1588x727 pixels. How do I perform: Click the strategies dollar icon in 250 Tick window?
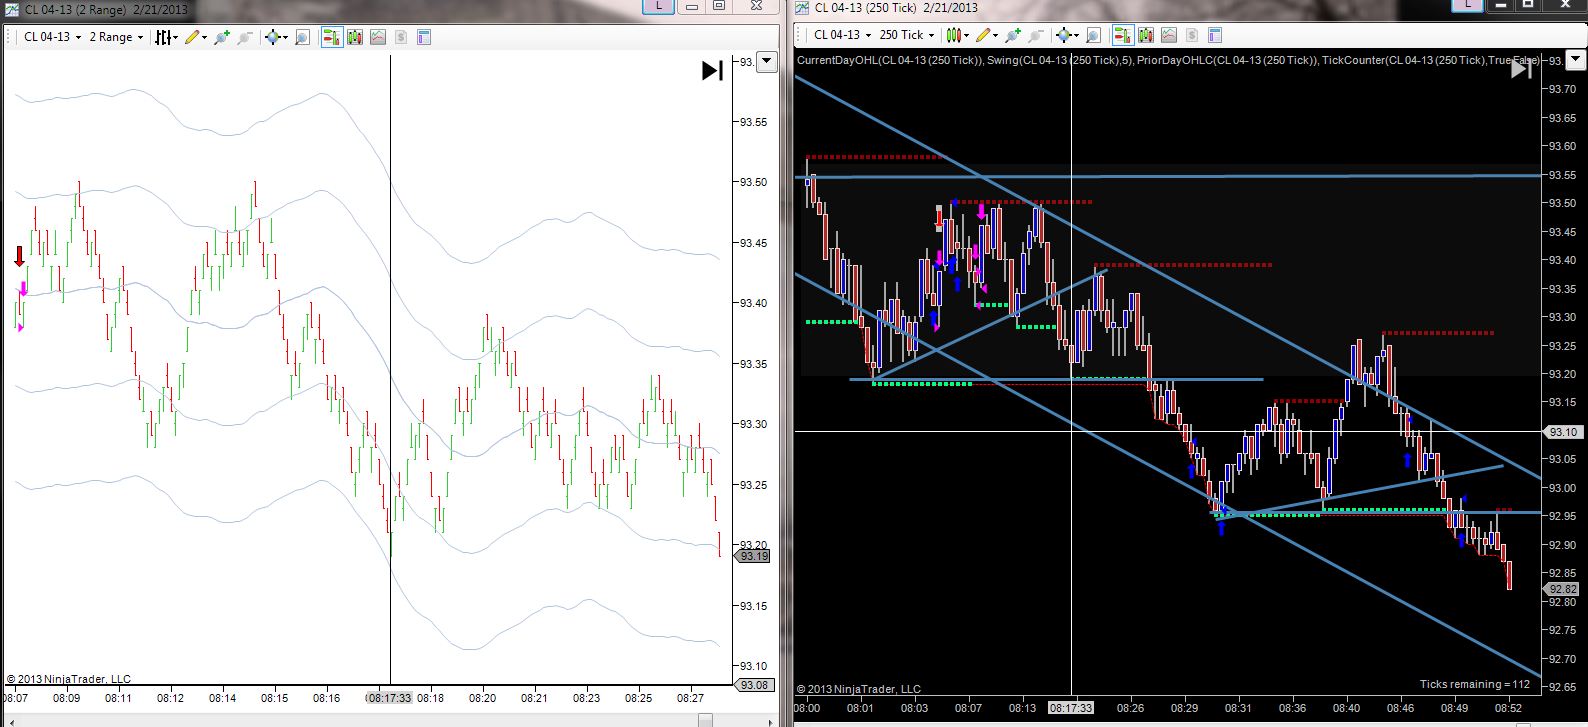[1192, 35]
